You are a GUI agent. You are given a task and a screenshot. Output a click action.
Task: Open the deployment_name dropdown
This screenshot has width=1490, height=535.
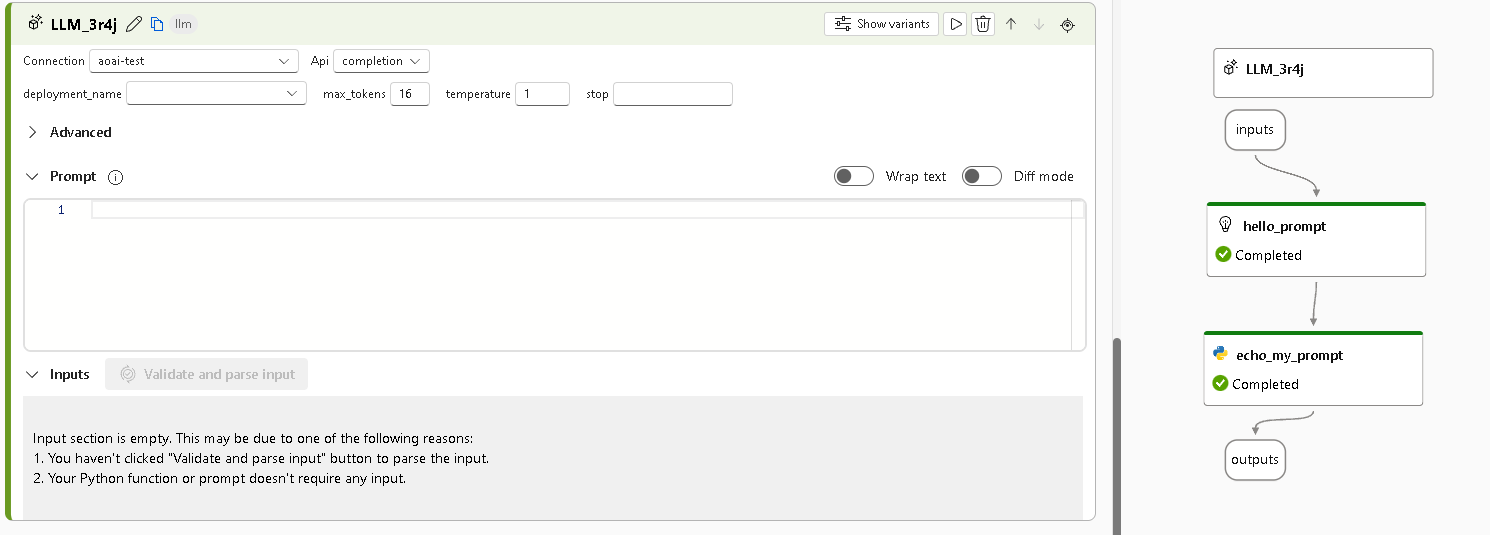click(216, 94)
